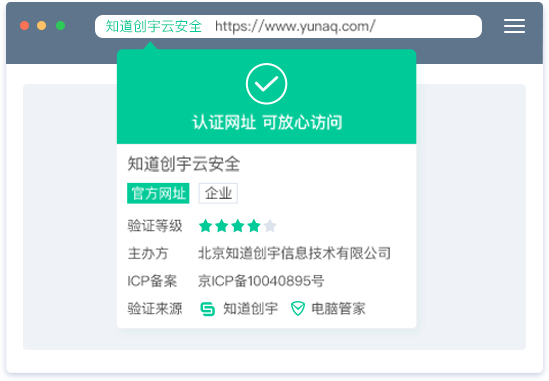Click the 知道创宇 logo icon
The height and width of the screenshot is (381, 549).
(x=207, y=309)
